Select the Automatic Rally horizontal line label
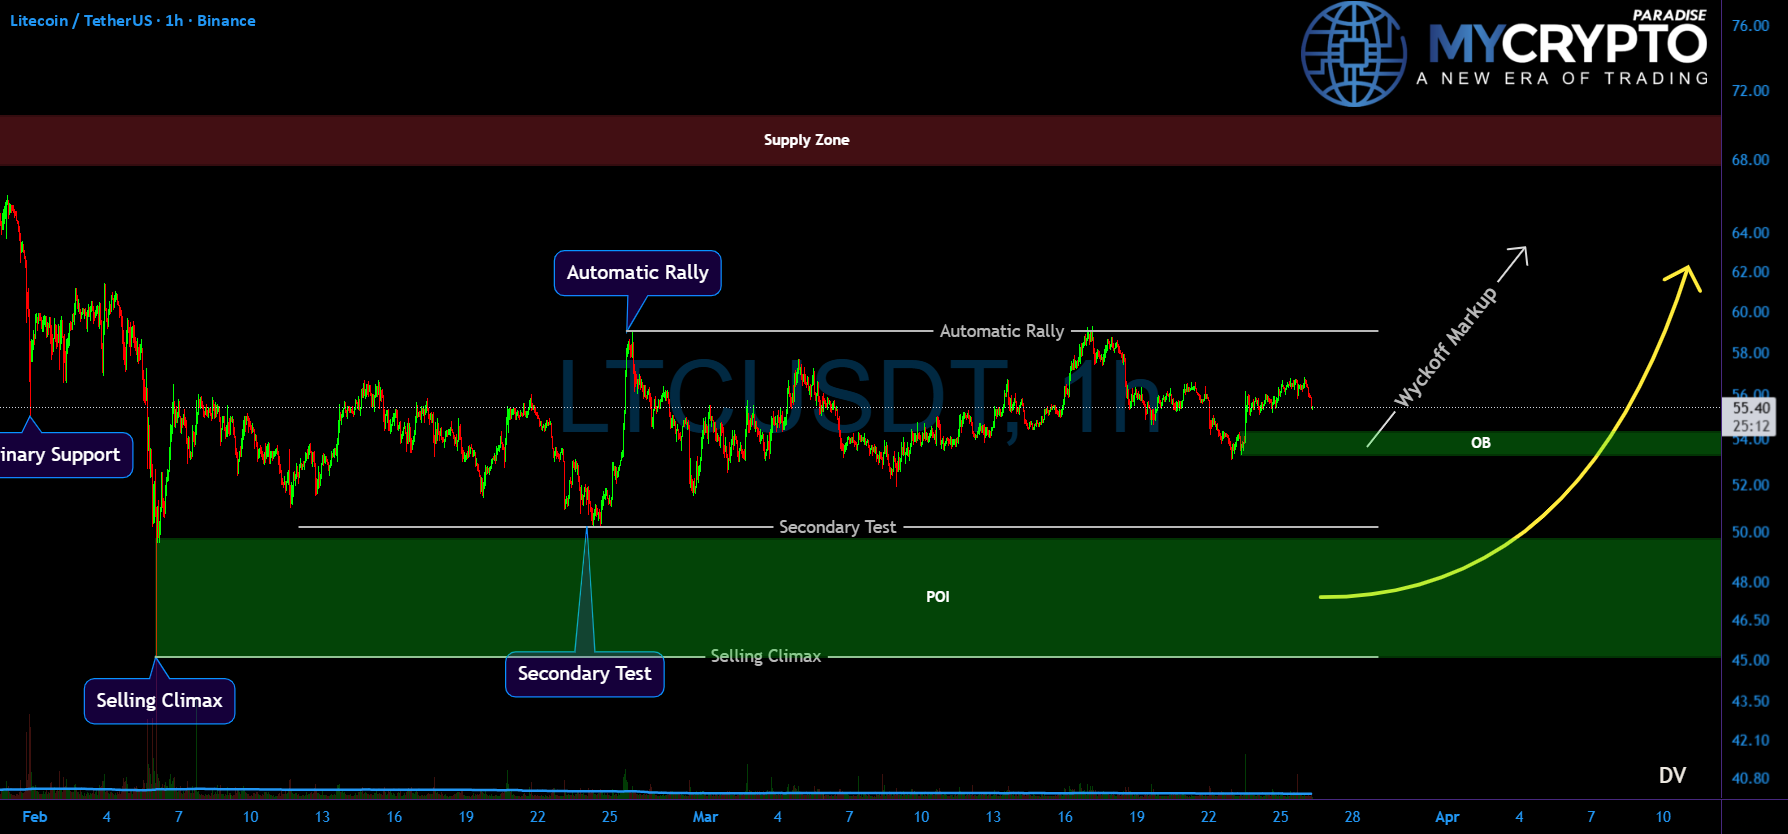This screenshot has width=1788, height=834. coord(1002,331)
